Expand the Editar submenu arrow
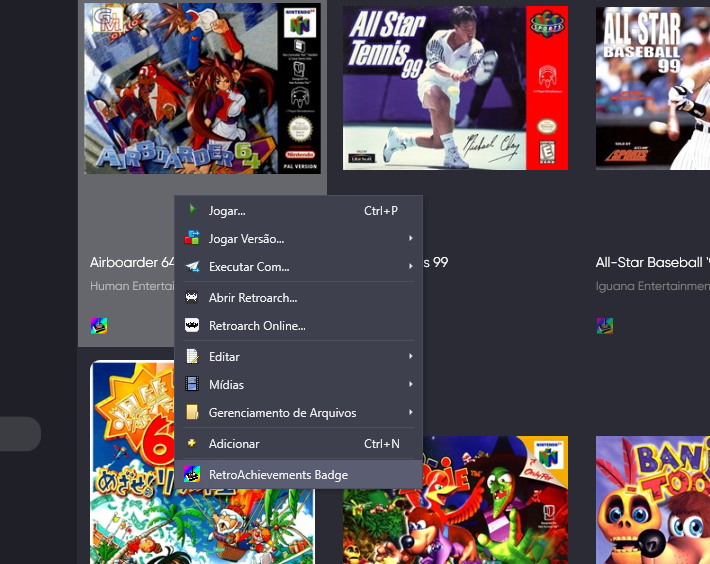This screenshot has width=710, height=564. pos(411,356)
